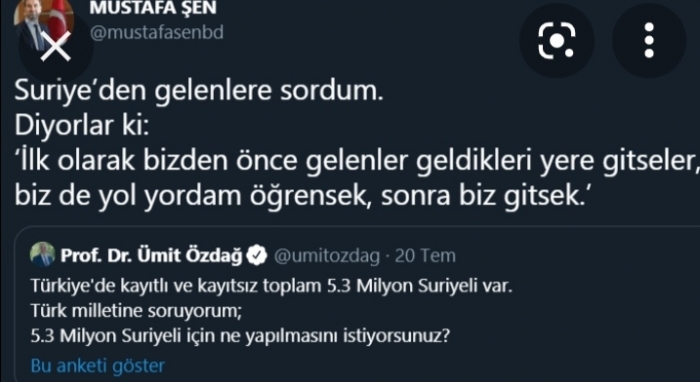Open the three-dot more options menu
The height and width of the screenshot is (382, 700).
[x=649, y=40]
